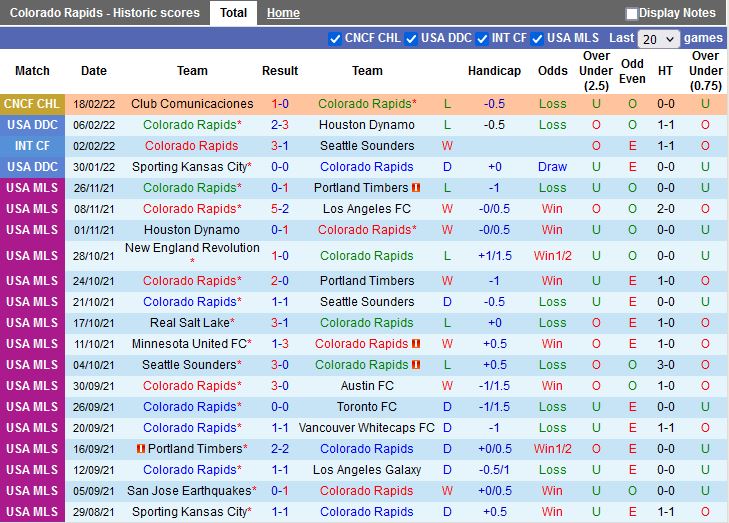This screenshot has width=729, height=523.
Task: Uncheck the CNCF CHL filter checkbox
Action: pos(335,39)
